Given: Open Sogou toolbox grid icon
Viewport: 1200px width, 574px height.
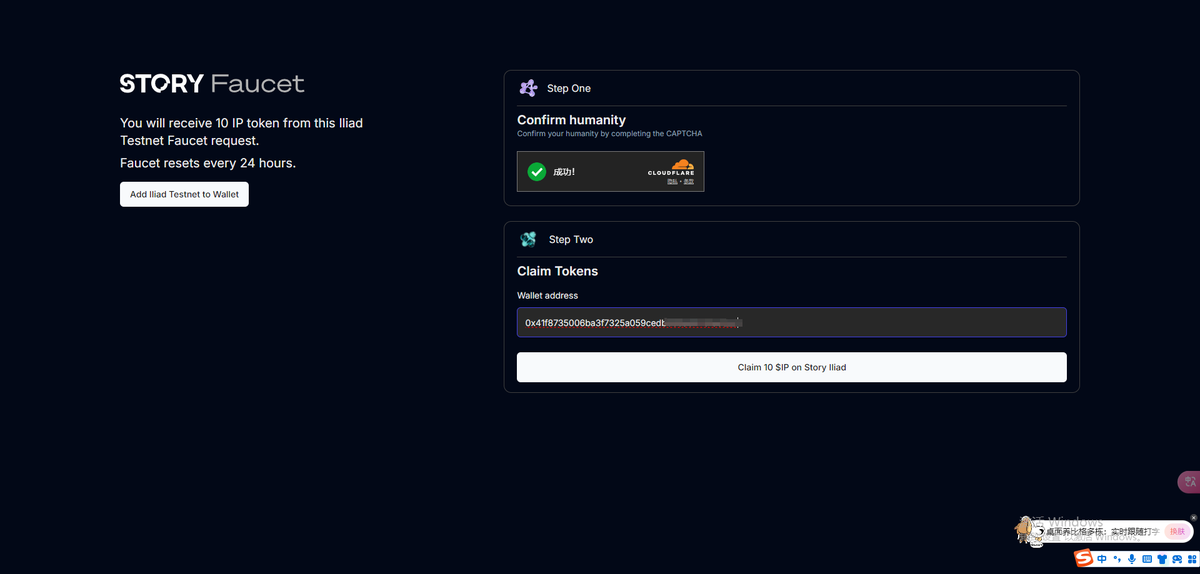Looking at the screenshot, I should [1192, 559].
